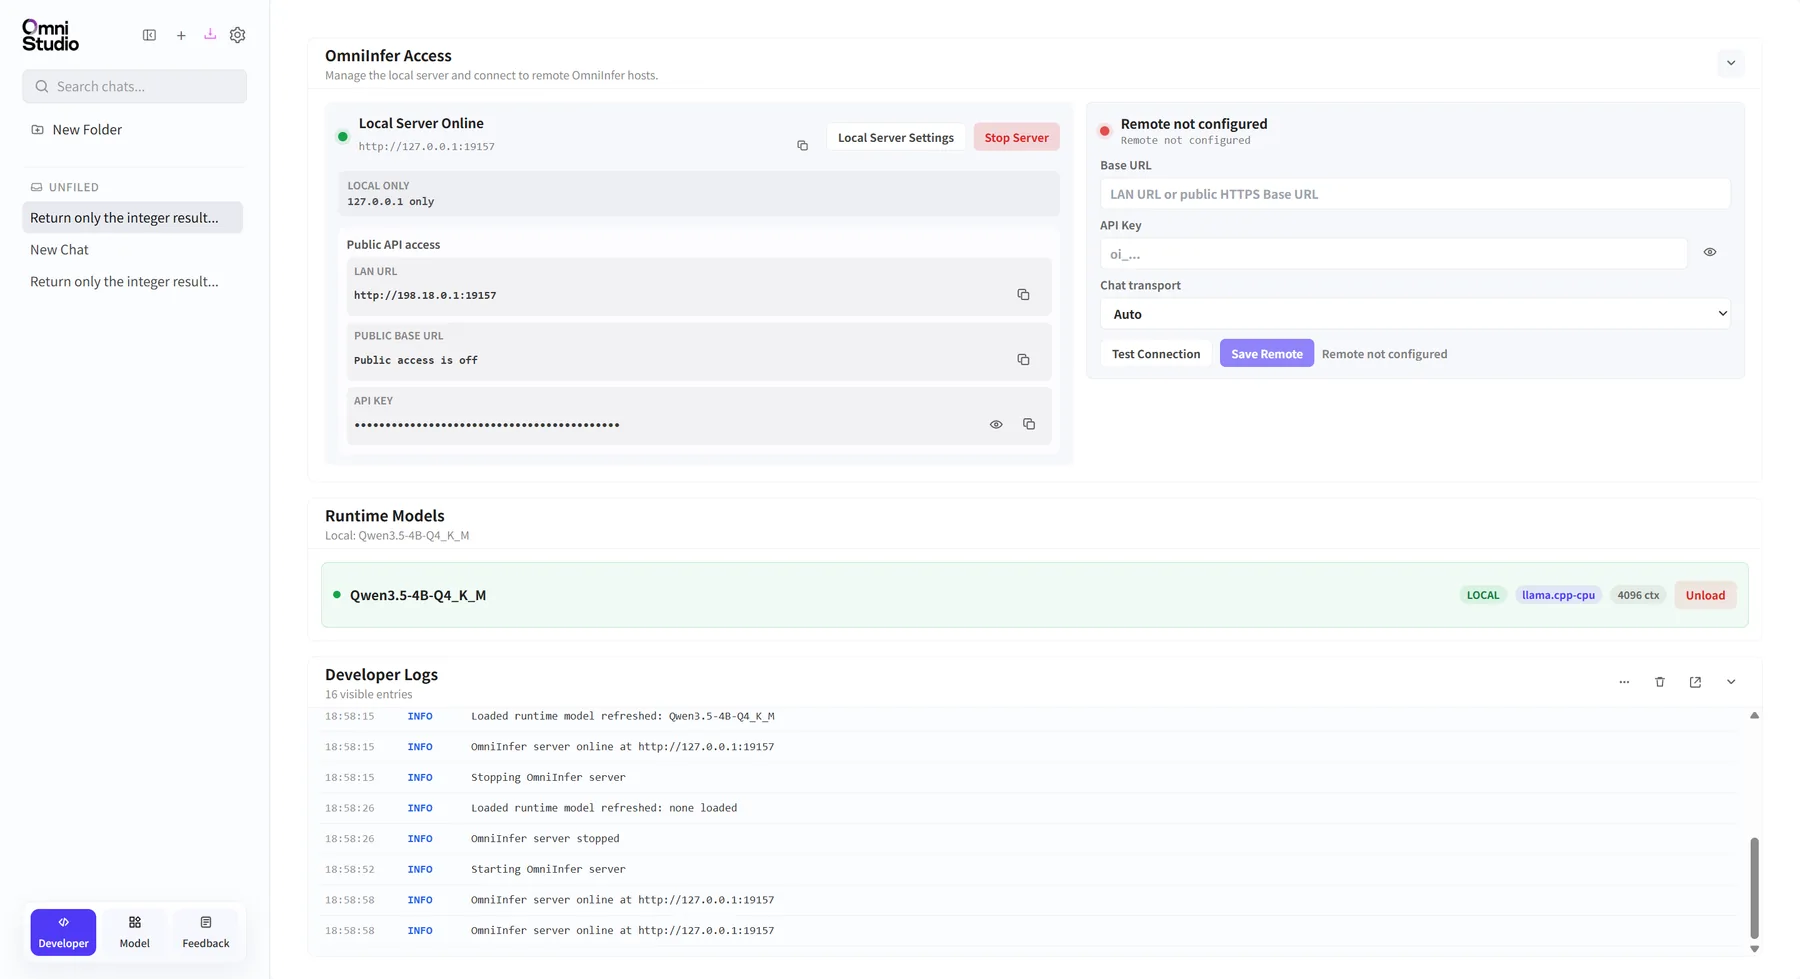Select the Qwen3.5-4B-Q4_K_M runtime model row

[1035, 595]
